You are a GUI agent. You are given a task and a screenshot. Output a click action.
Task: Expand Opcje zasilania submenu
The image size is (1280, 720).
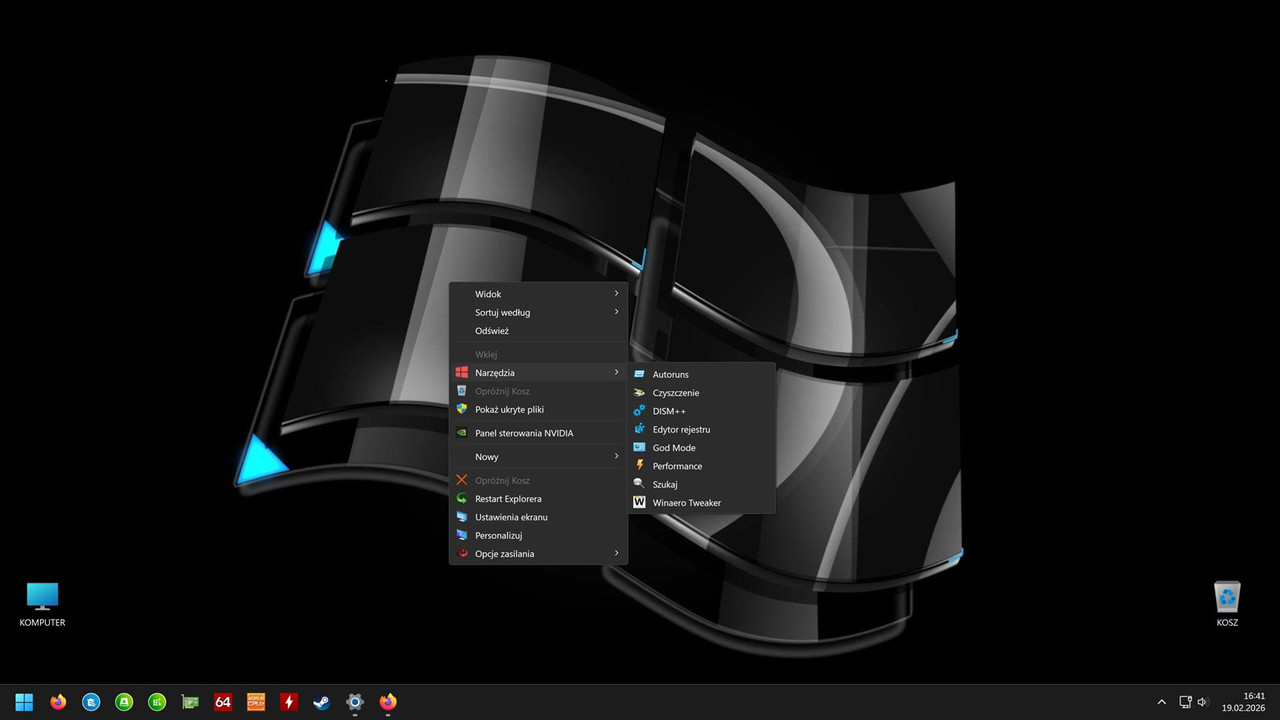pyautogui.click(x=538, y=553)
